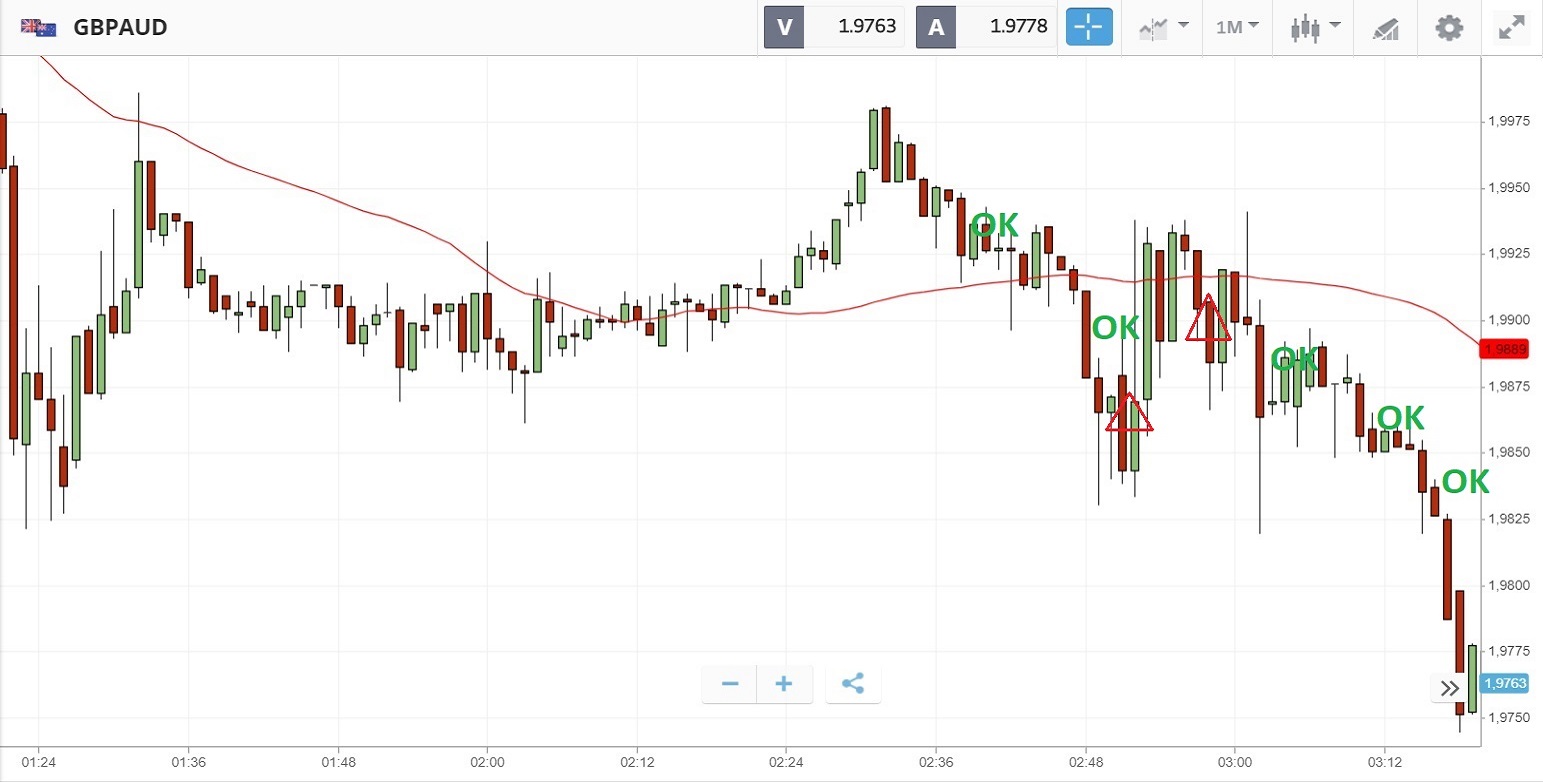Click the red 1.9889 moving average label
Screen dimensions: 1543x782
click(x=1505, y=349)
